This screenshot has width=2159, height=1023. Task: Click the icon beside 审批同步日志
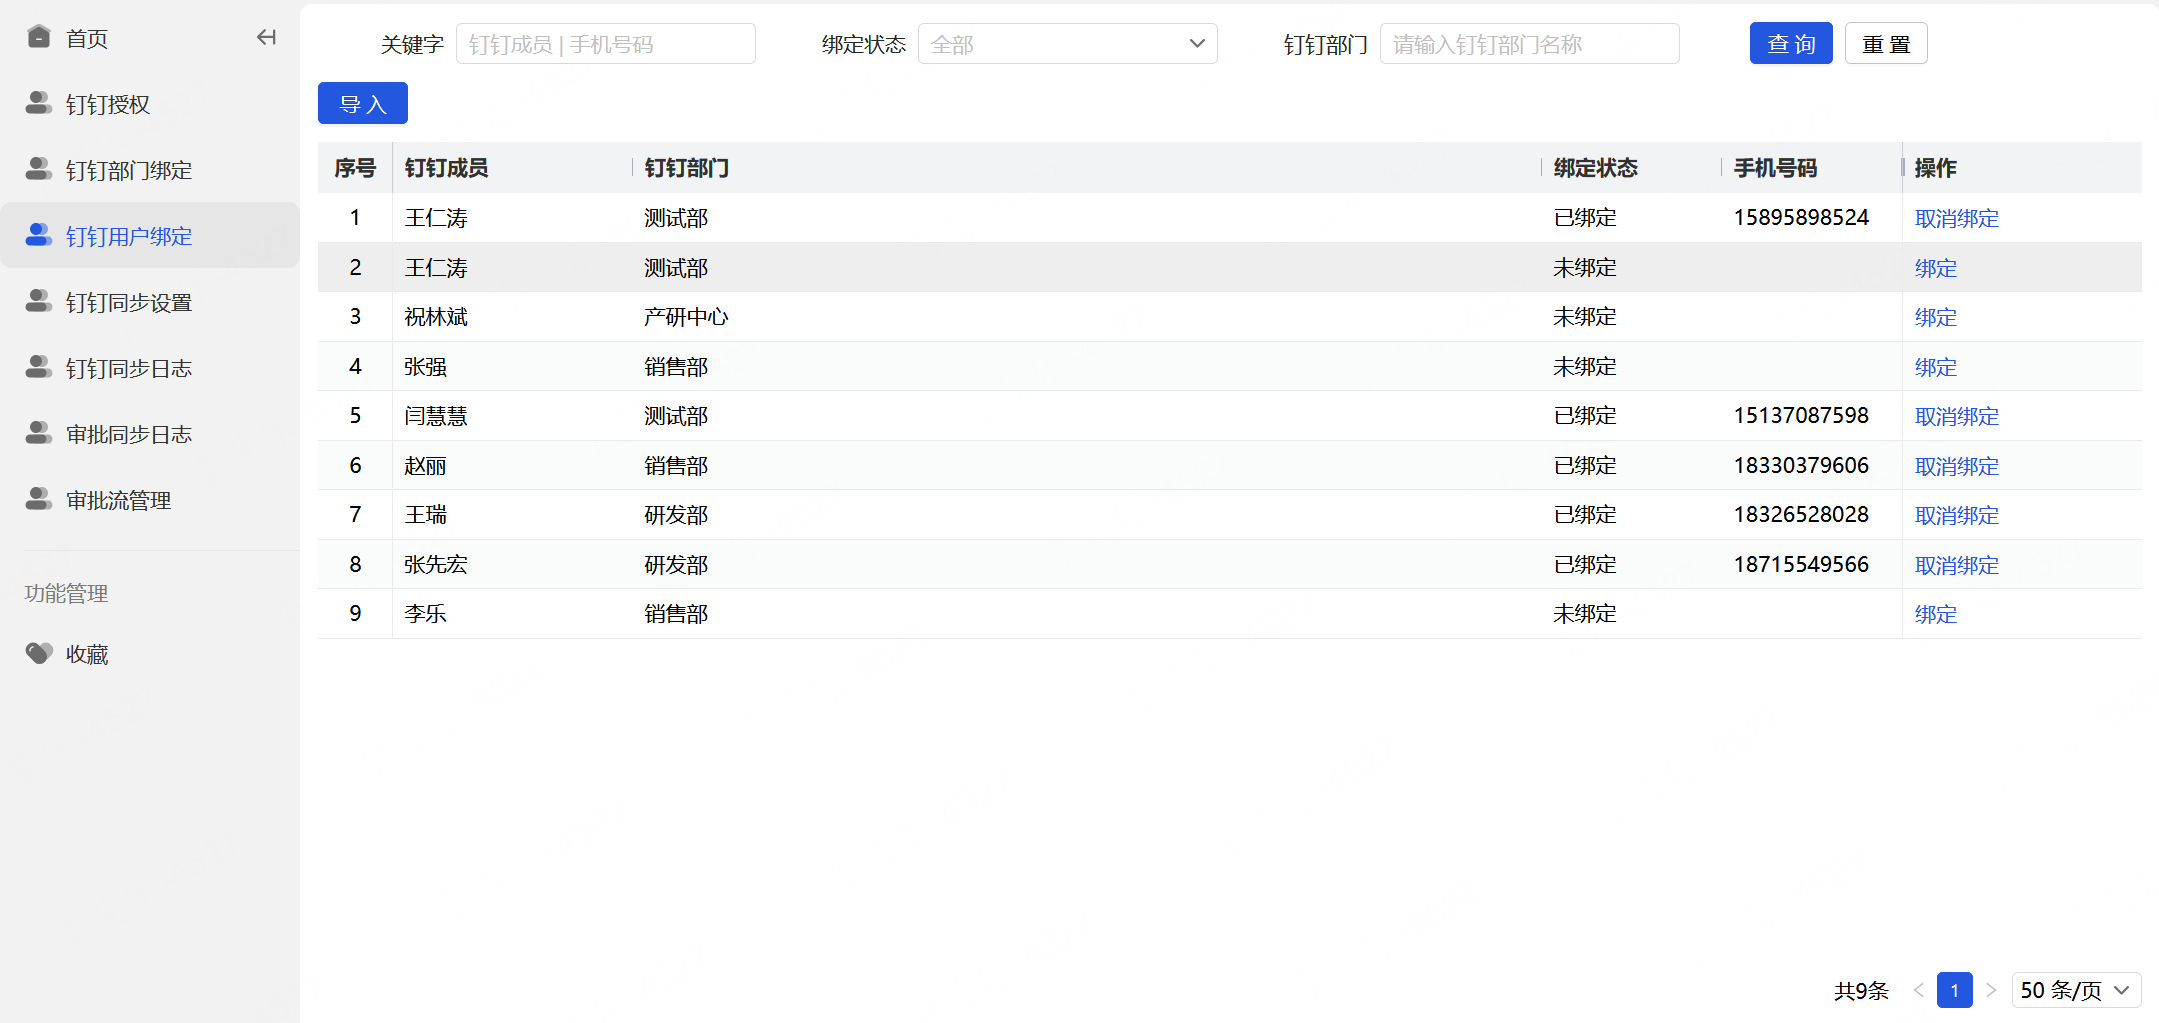pyautogui.click(x=39, y=433)
